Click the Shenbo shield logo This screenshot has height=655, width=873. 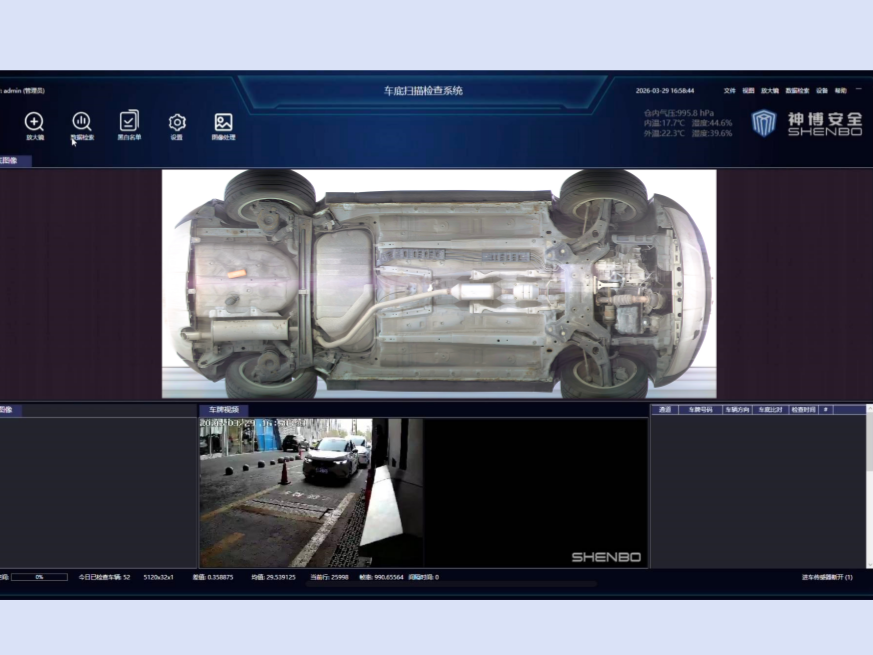pos(763,123)
